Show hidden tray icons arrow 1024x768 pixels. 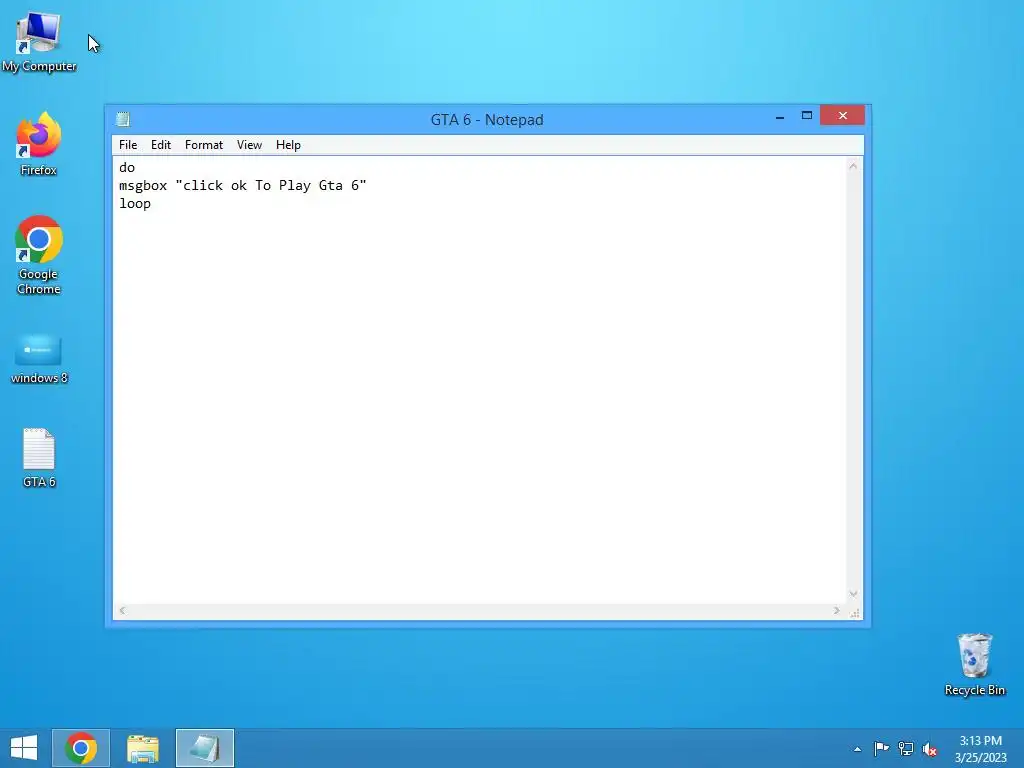(x=857, y=749)
